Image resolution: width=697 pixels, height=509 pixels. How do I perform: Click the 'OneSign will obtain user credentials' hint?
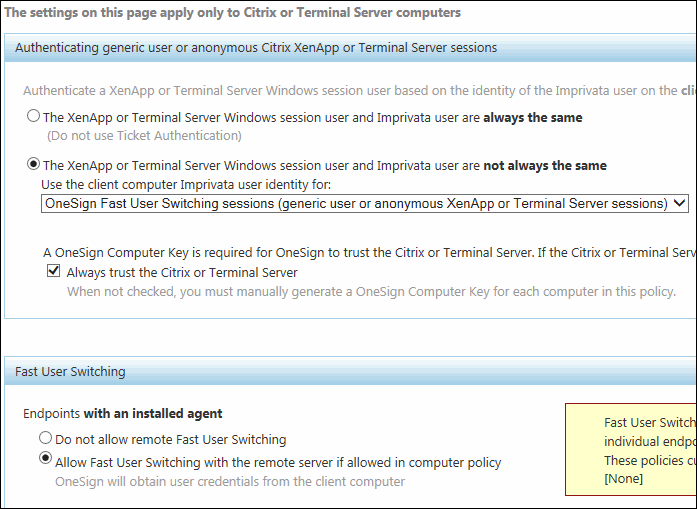coord(230,482)
